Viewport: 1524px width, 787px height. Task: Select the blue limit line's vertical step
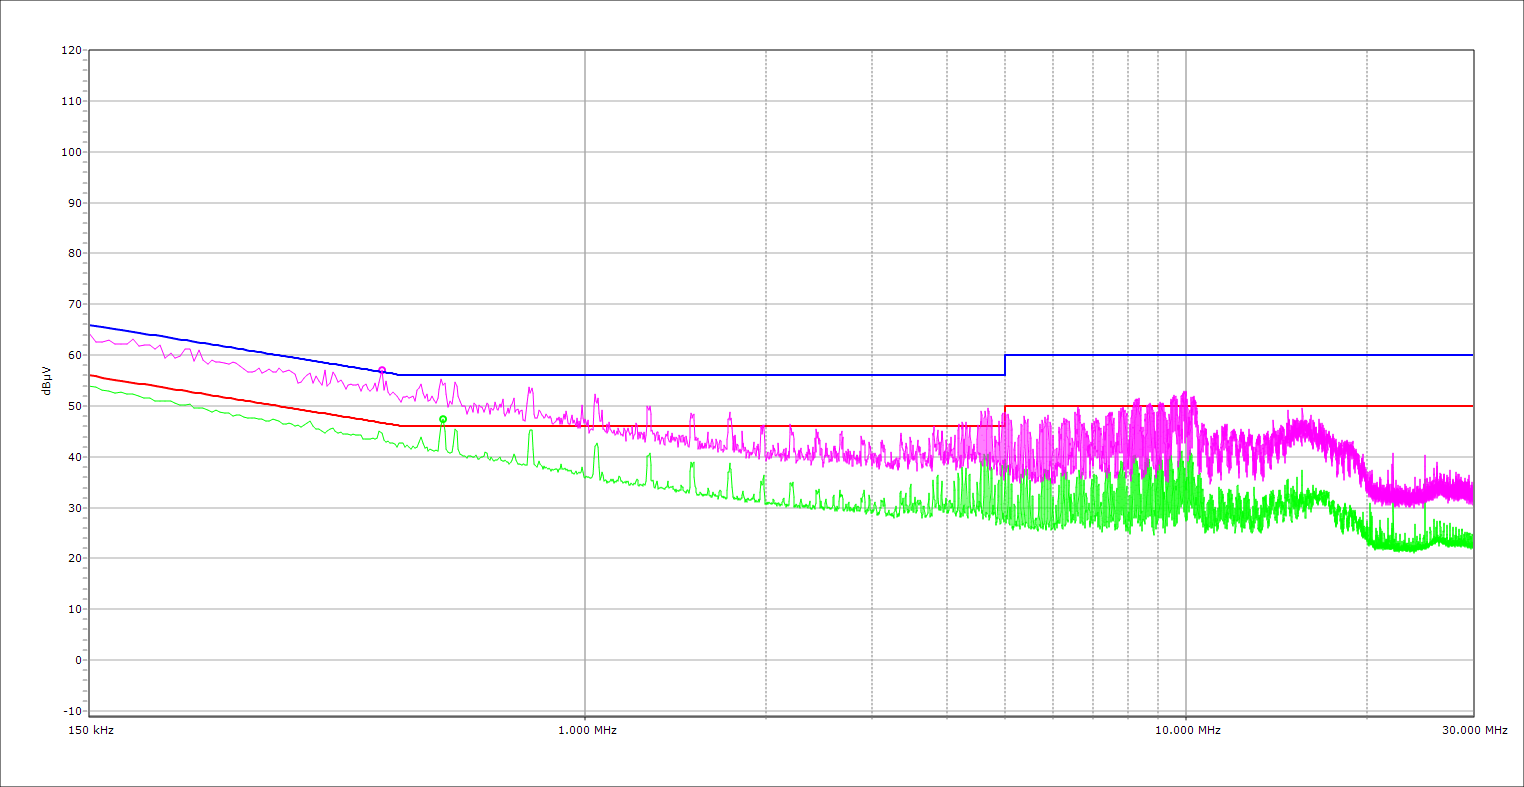click(x=1005, y=365)
